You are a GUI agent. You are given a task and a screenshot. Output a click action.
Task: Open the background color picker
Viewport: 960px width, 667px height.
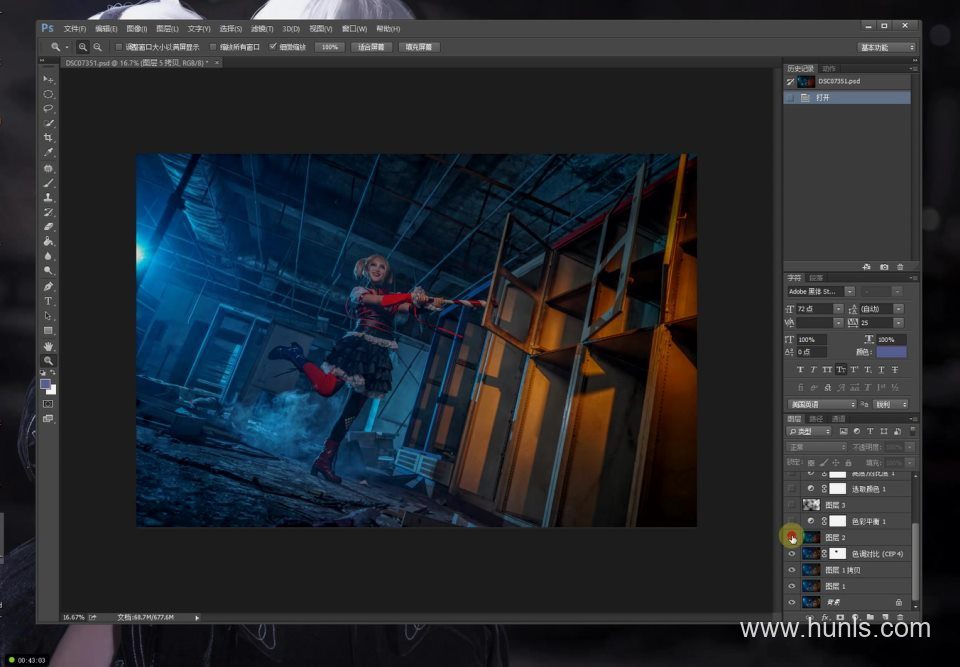tap(52, 390)
